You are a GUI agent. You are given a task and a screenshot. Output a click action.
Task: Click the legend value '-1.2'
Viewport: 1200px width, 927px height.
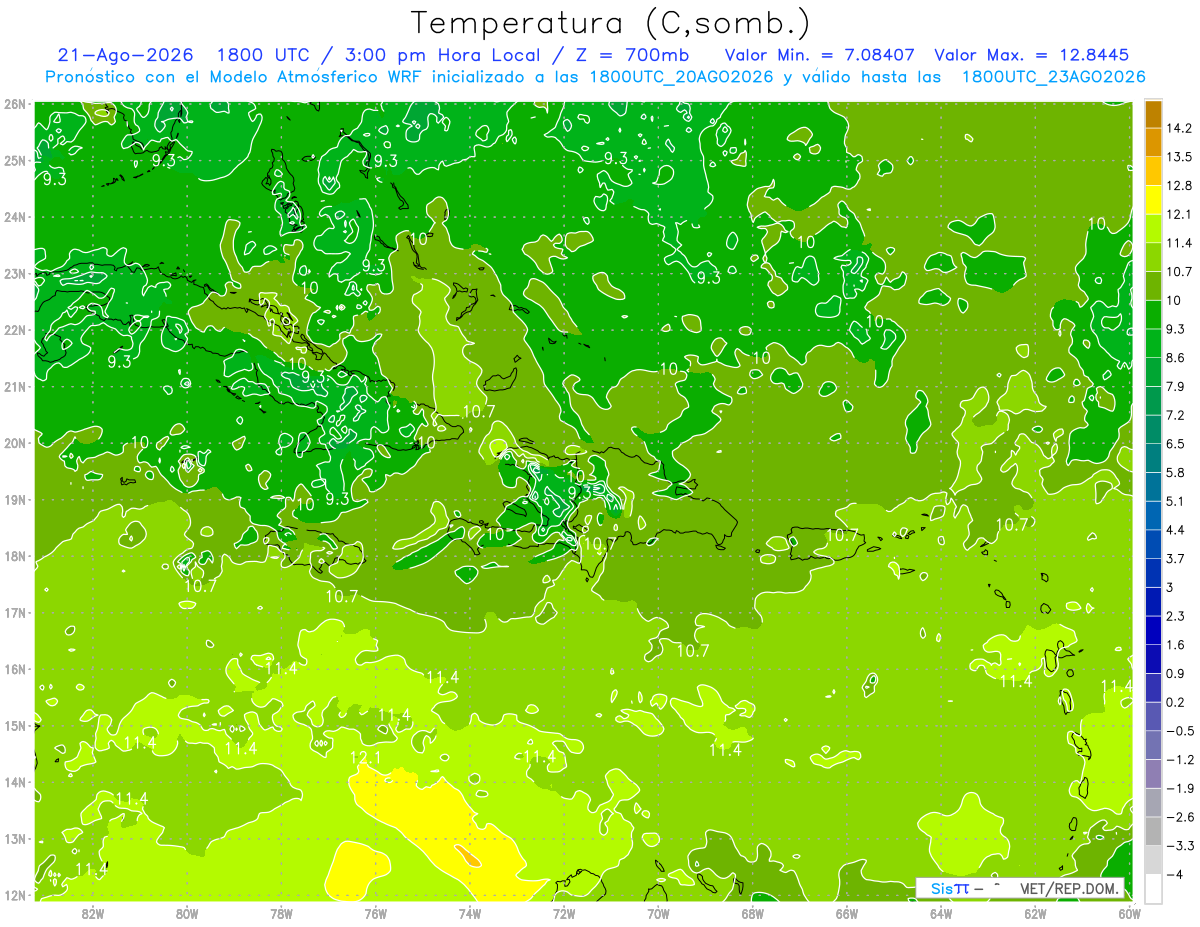[1180, 760]
